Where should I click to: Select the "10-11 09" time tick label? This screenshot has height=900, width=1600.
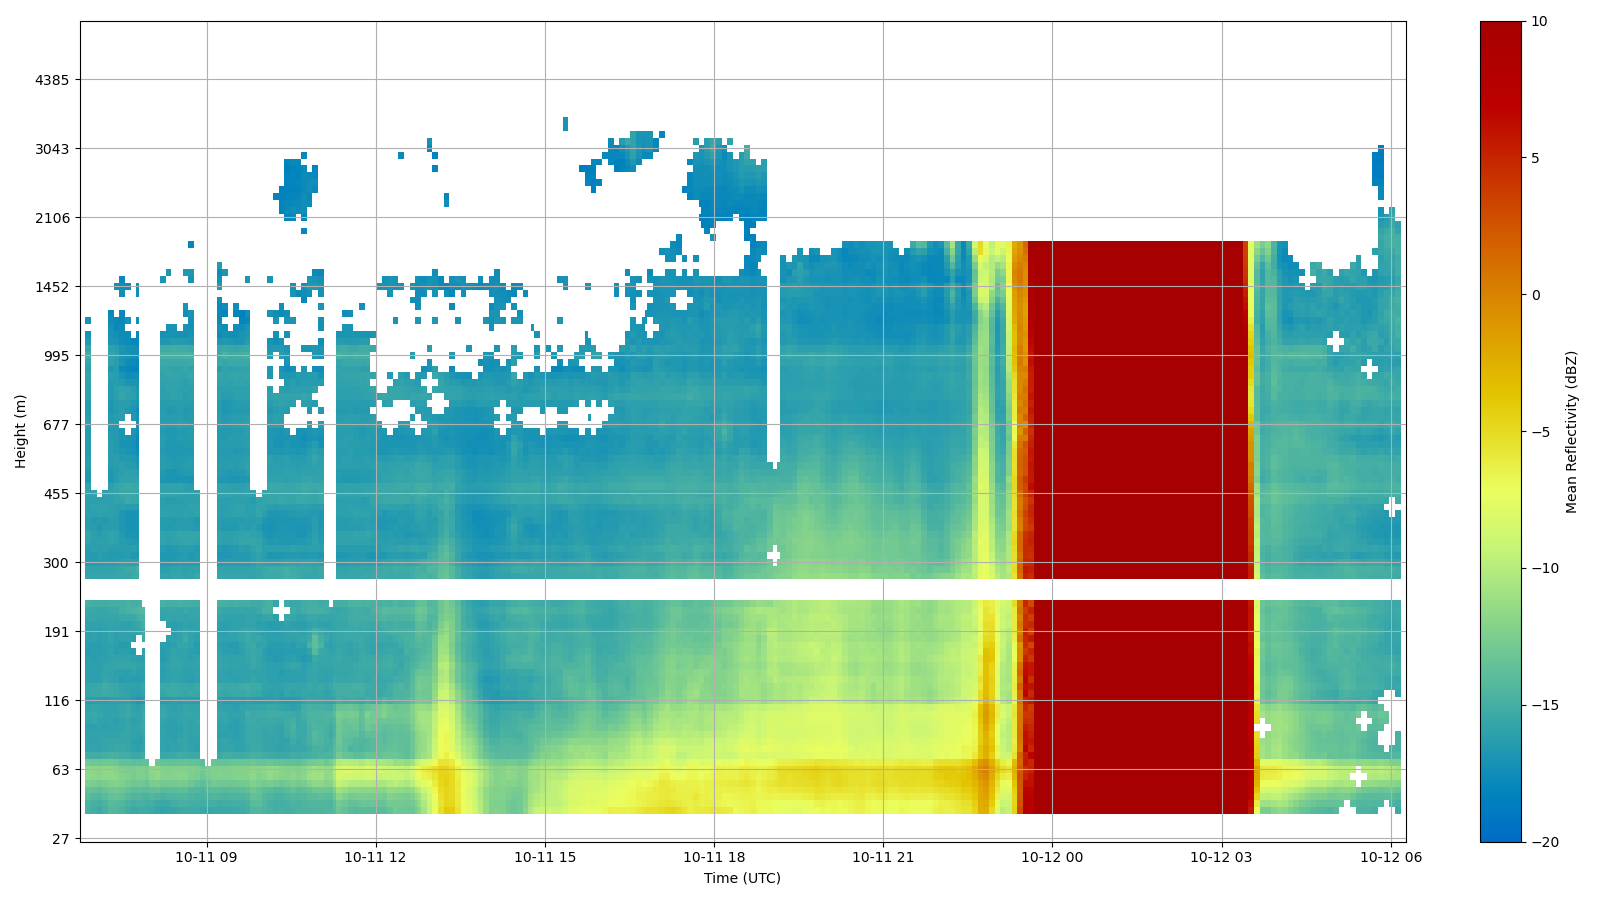click(x=207, y=857)
